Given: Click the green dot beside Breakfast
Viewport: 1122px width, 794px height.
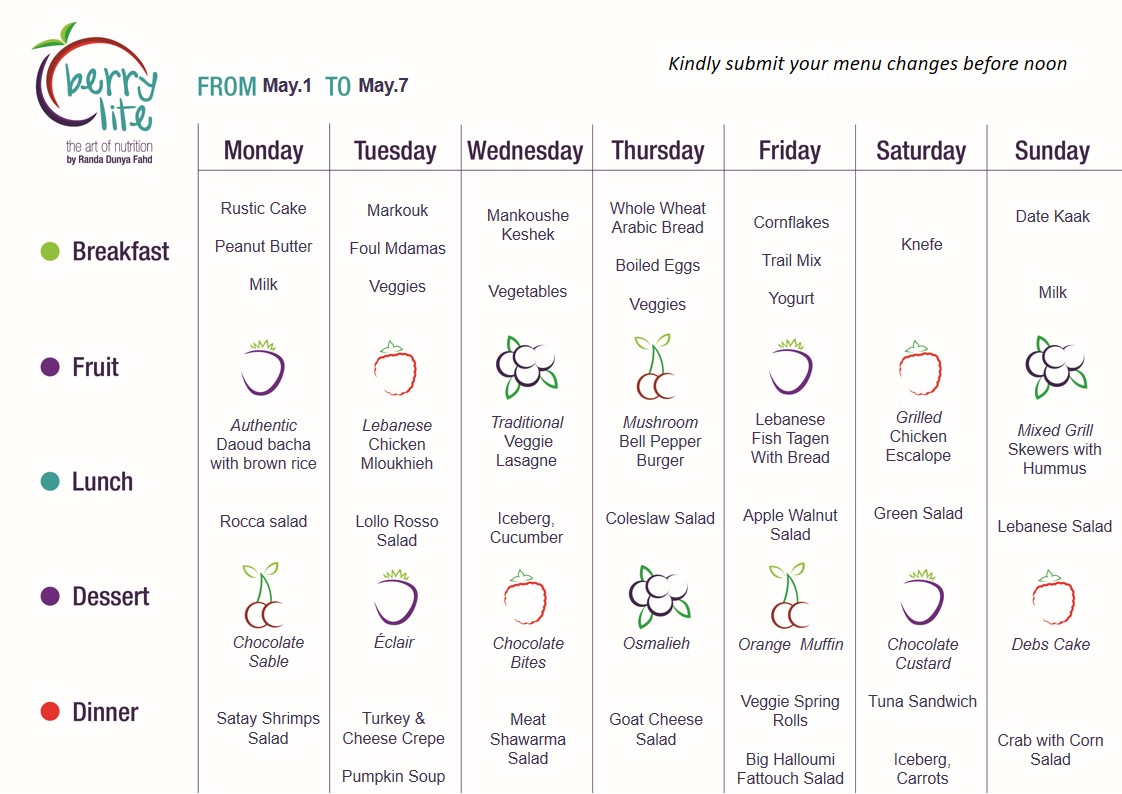Looking at the screenshot, I should (50, 252).
